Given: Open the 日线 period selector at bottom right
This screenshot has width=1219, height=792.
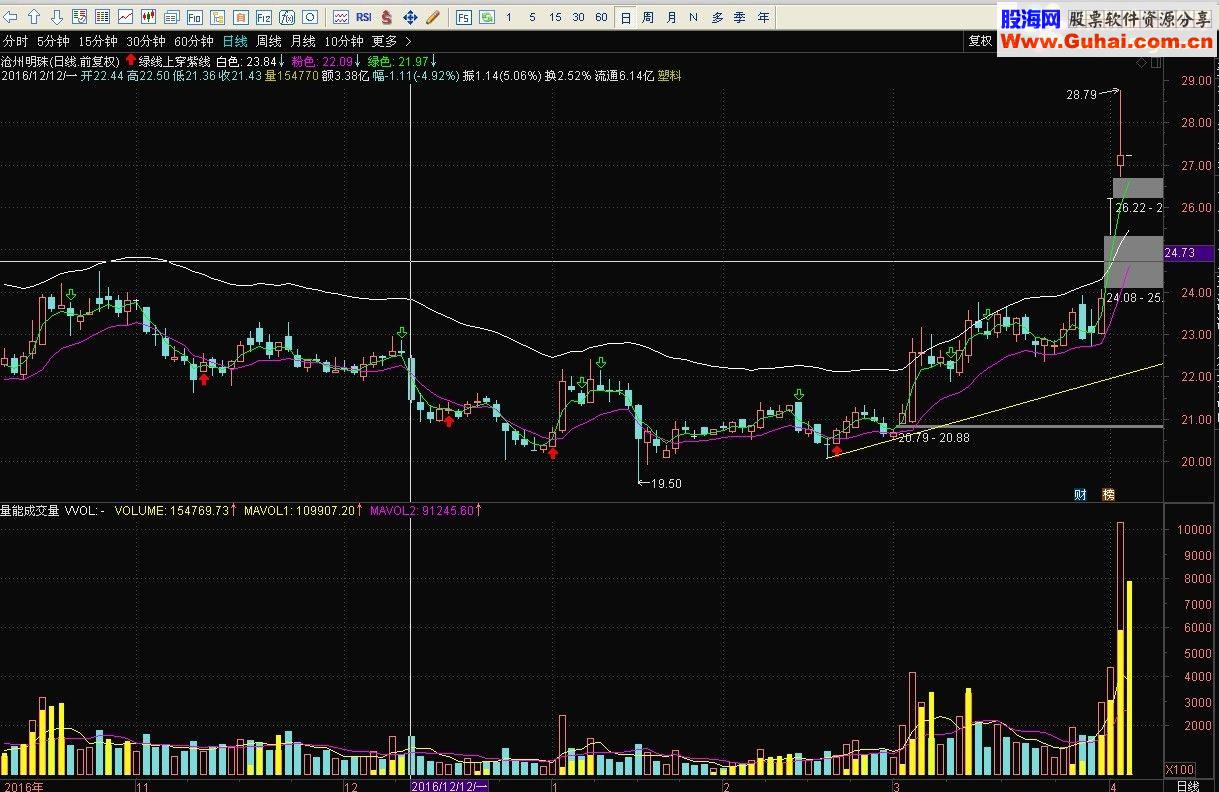Looking at the screenshot, I should [1186, 785].
